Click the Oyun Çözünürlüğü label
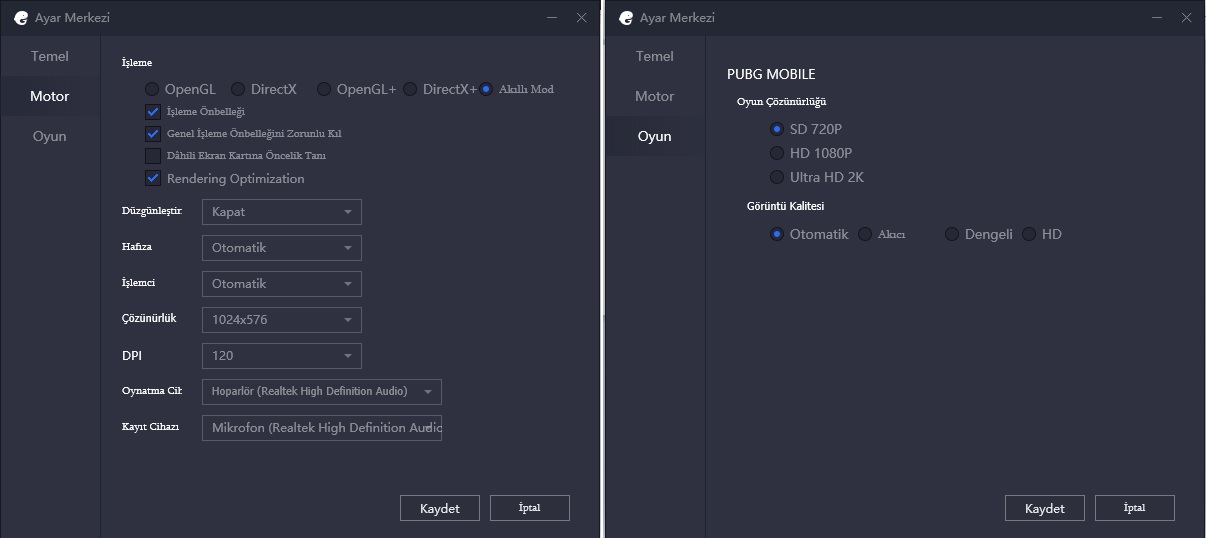Image resolution: width=1206 pixels, height=538 pixels. click(x=781, y=101)
